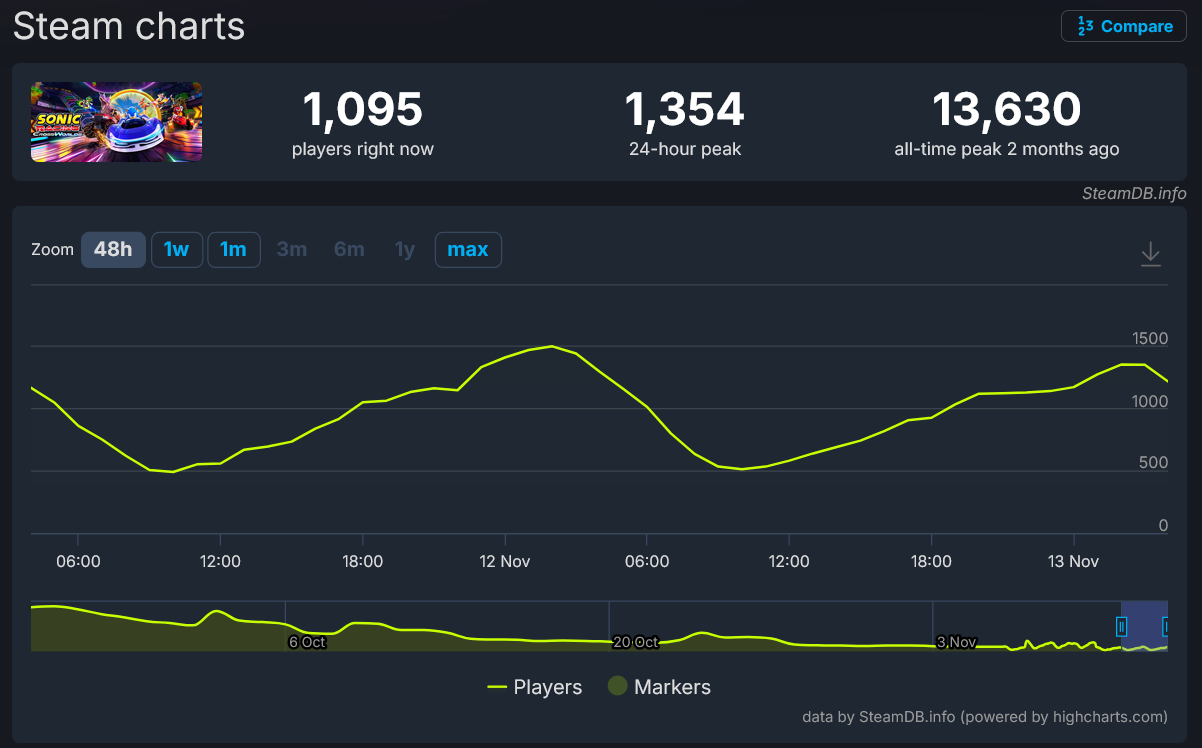Set zoom range to max
Viewport: 1202px width, 748px height.
(x=468, y=249)
